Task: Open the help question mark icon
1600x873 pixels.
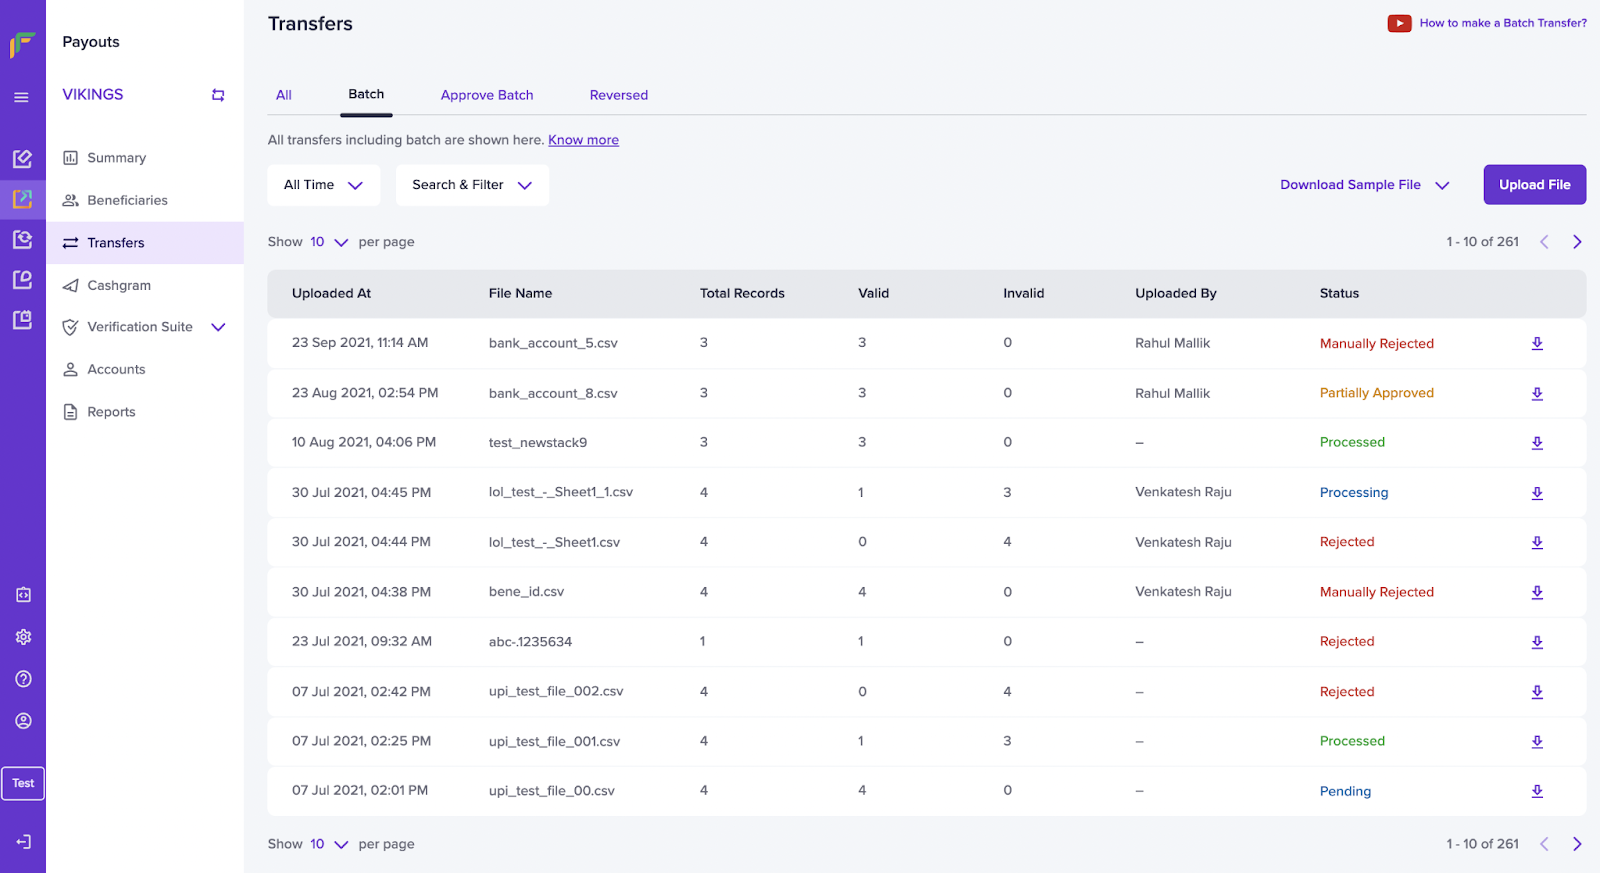Action: point(23,679)
